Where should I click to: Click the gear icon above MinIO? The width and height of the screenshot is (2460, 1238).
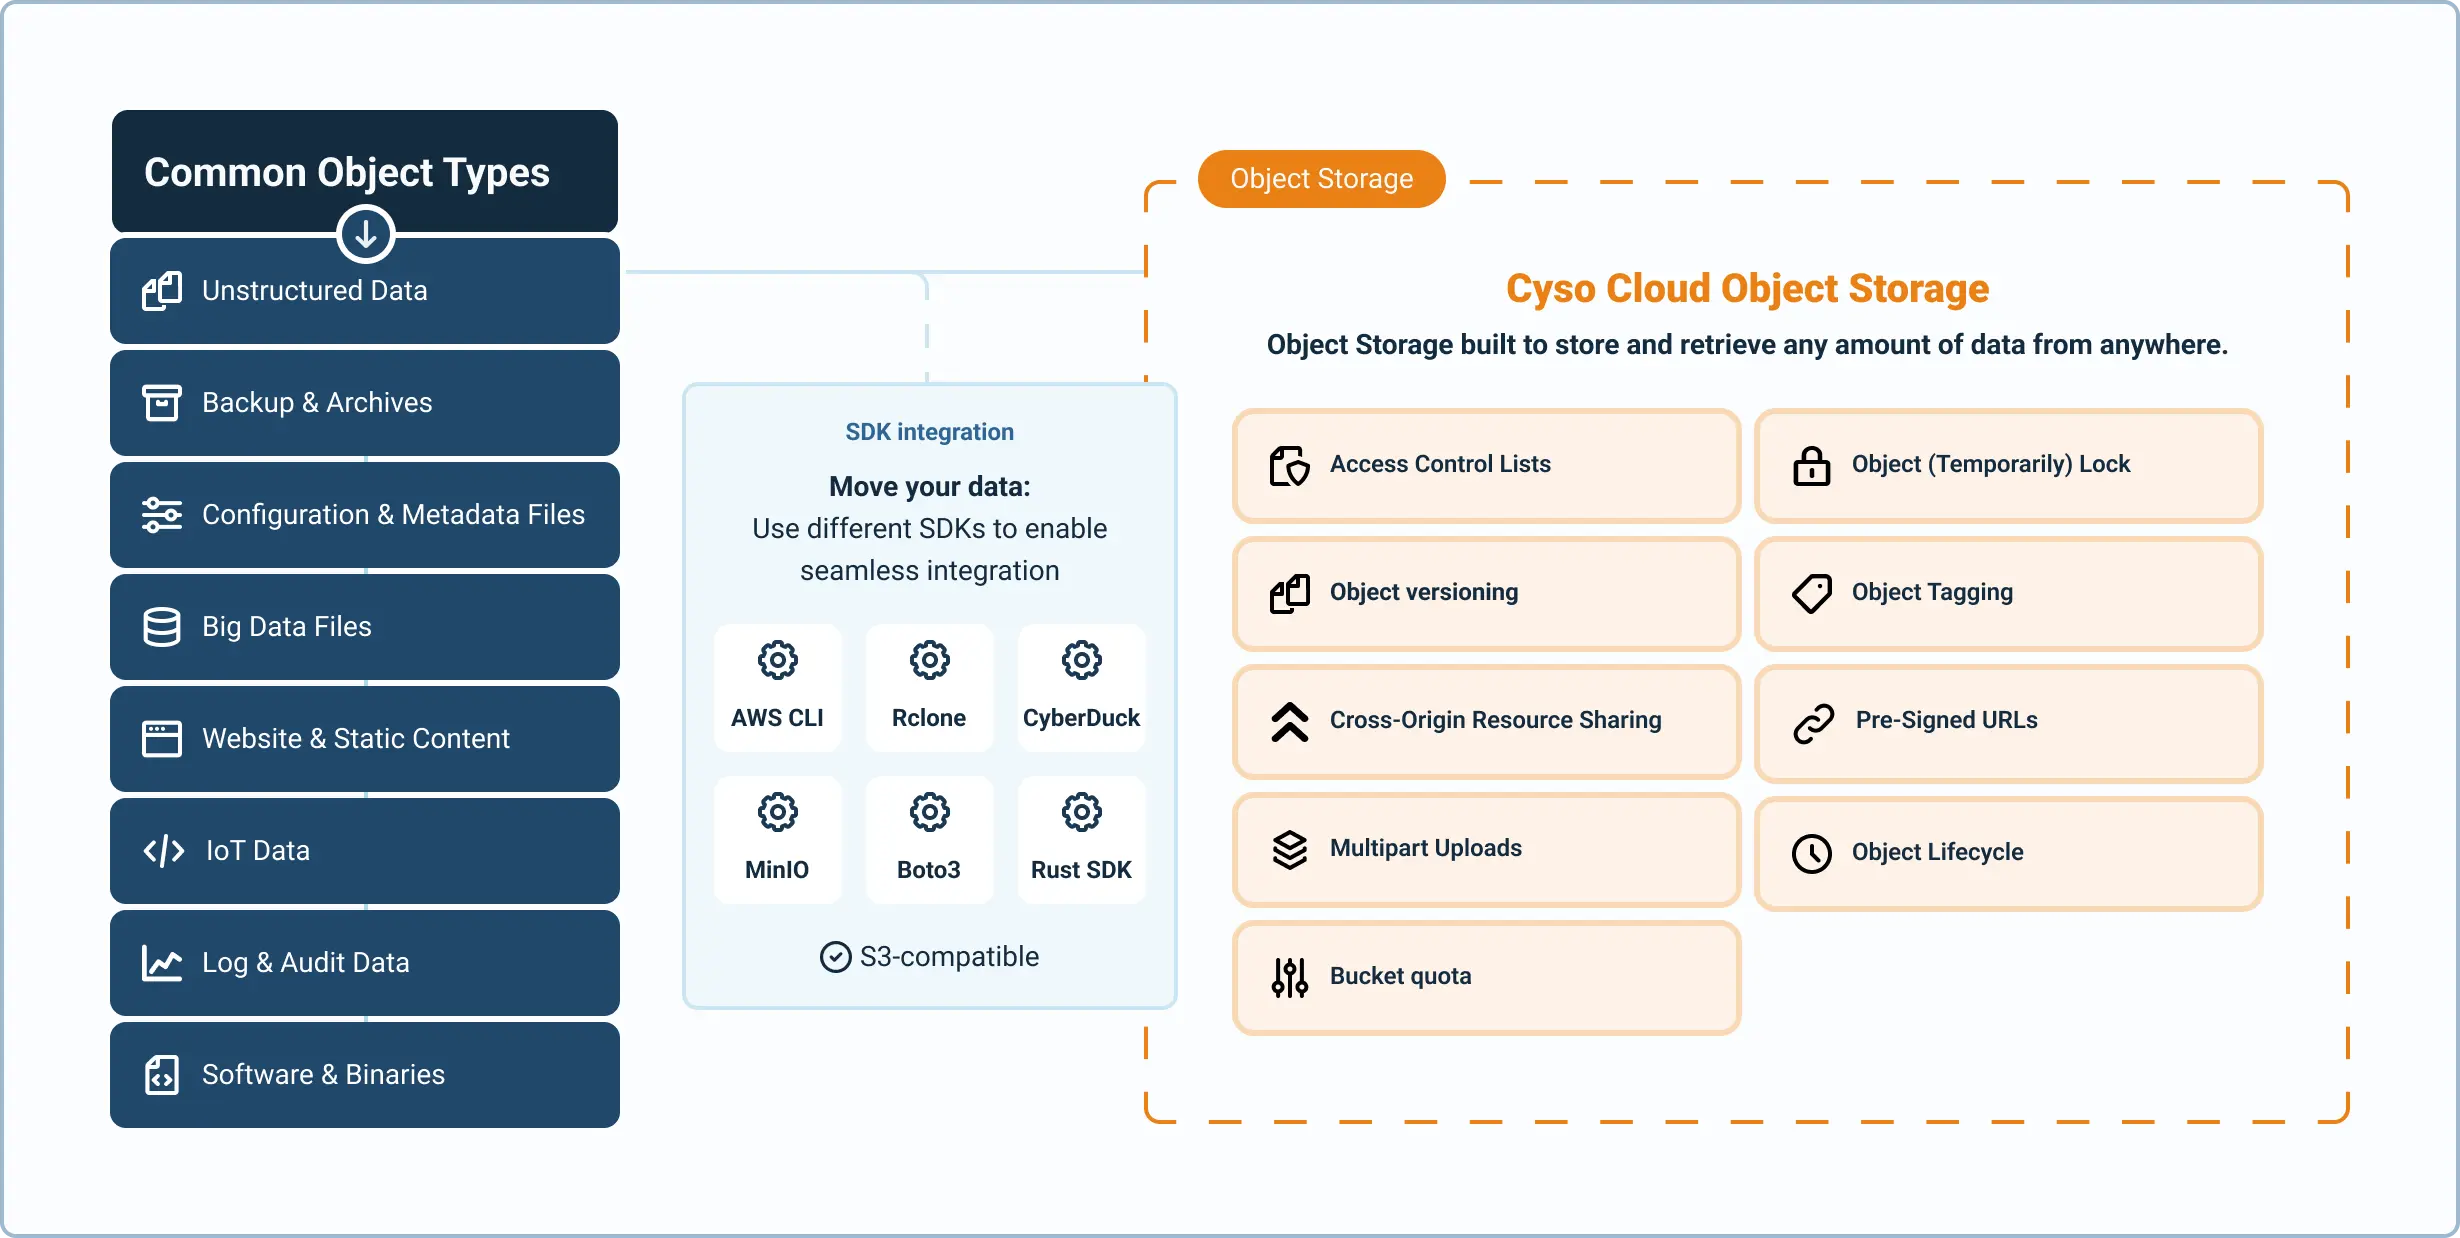(778, 812)
